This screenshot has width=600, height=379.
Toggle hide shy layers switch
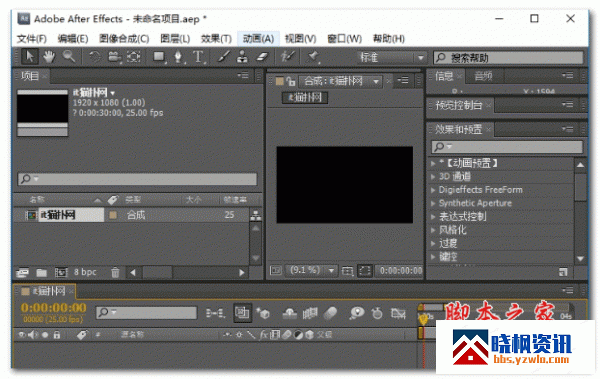pyautogui.click(x=290, y=313)
